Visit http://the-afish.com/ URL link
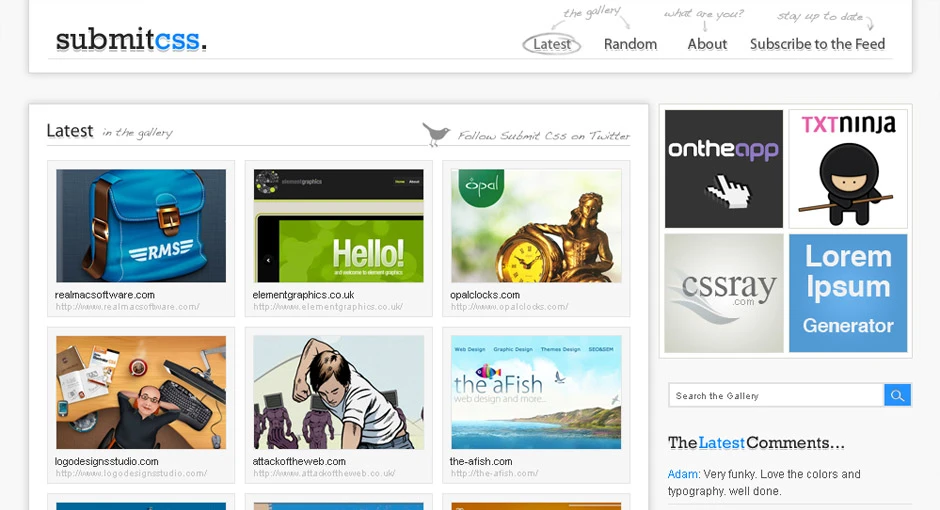This screenshot has height=510, width=940. (x=495, y=473)
